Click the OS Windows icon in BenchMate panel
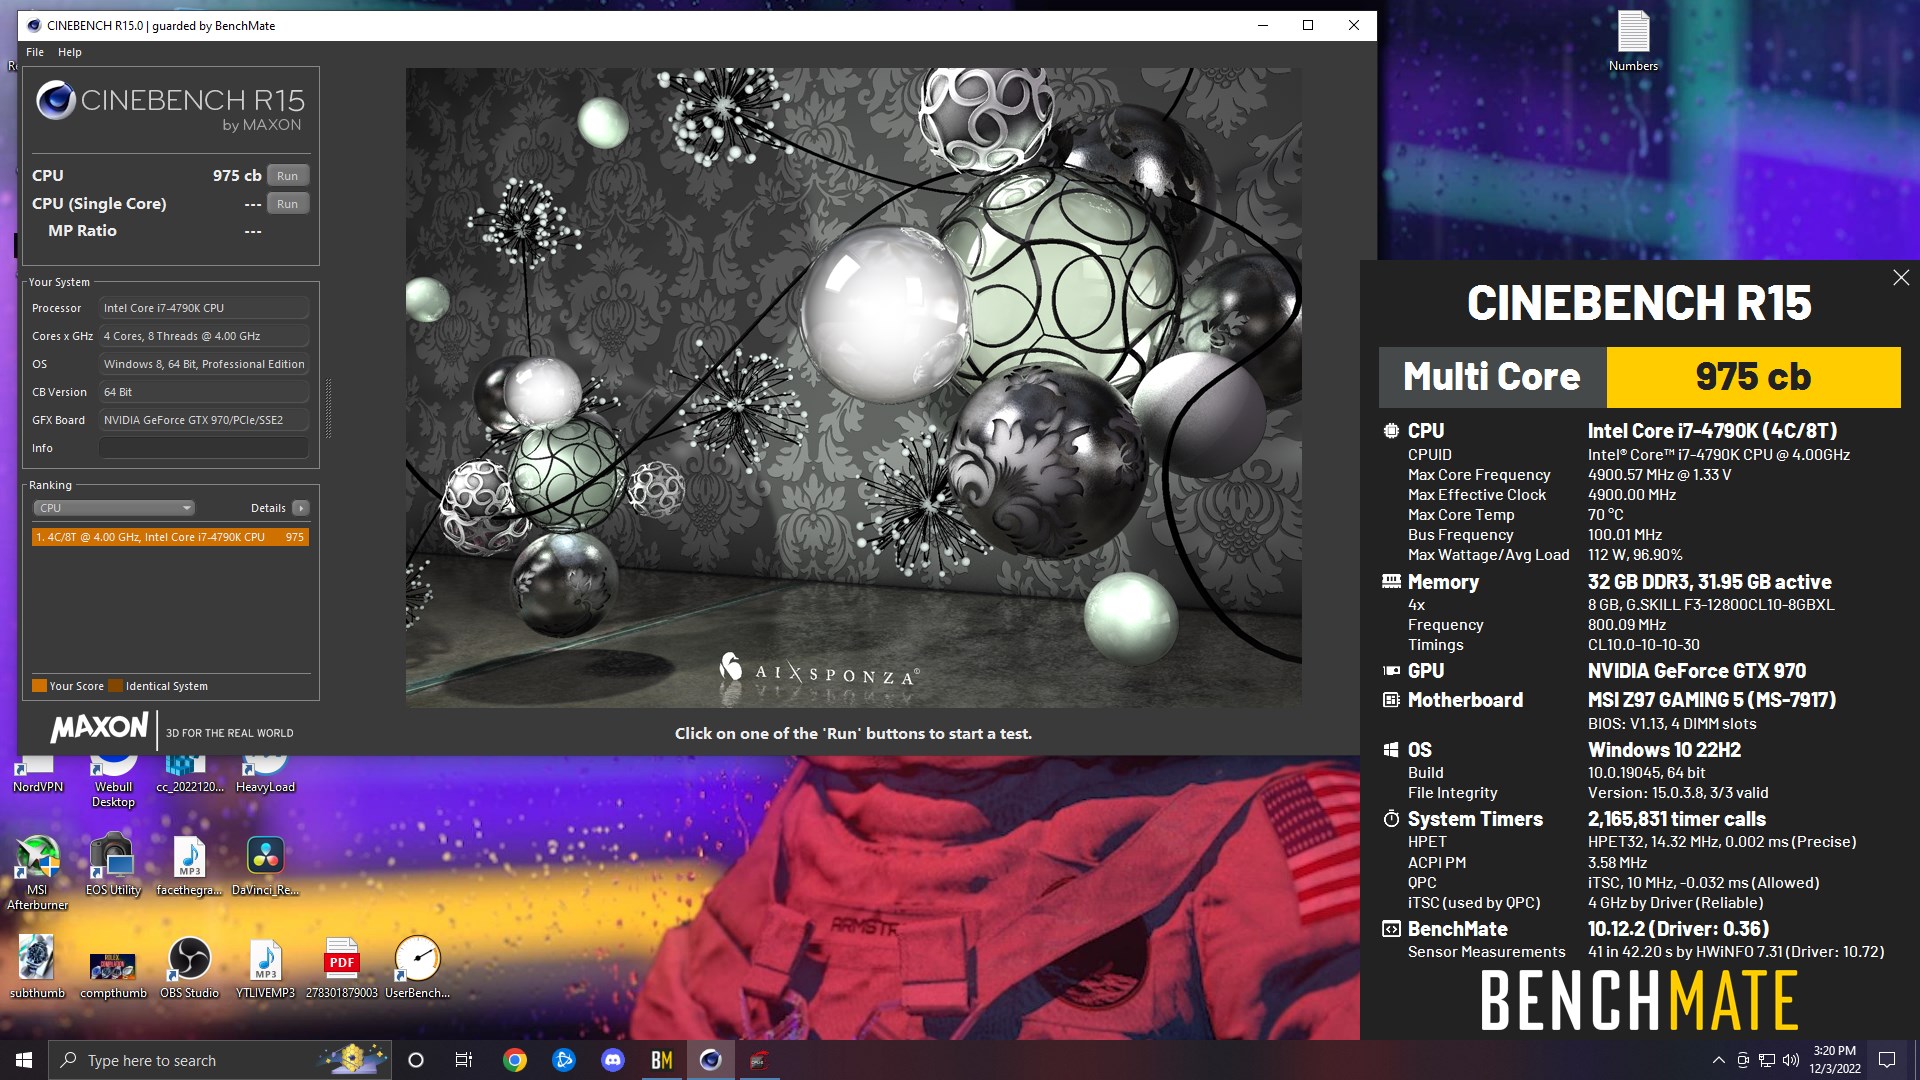 (1391, 750)
